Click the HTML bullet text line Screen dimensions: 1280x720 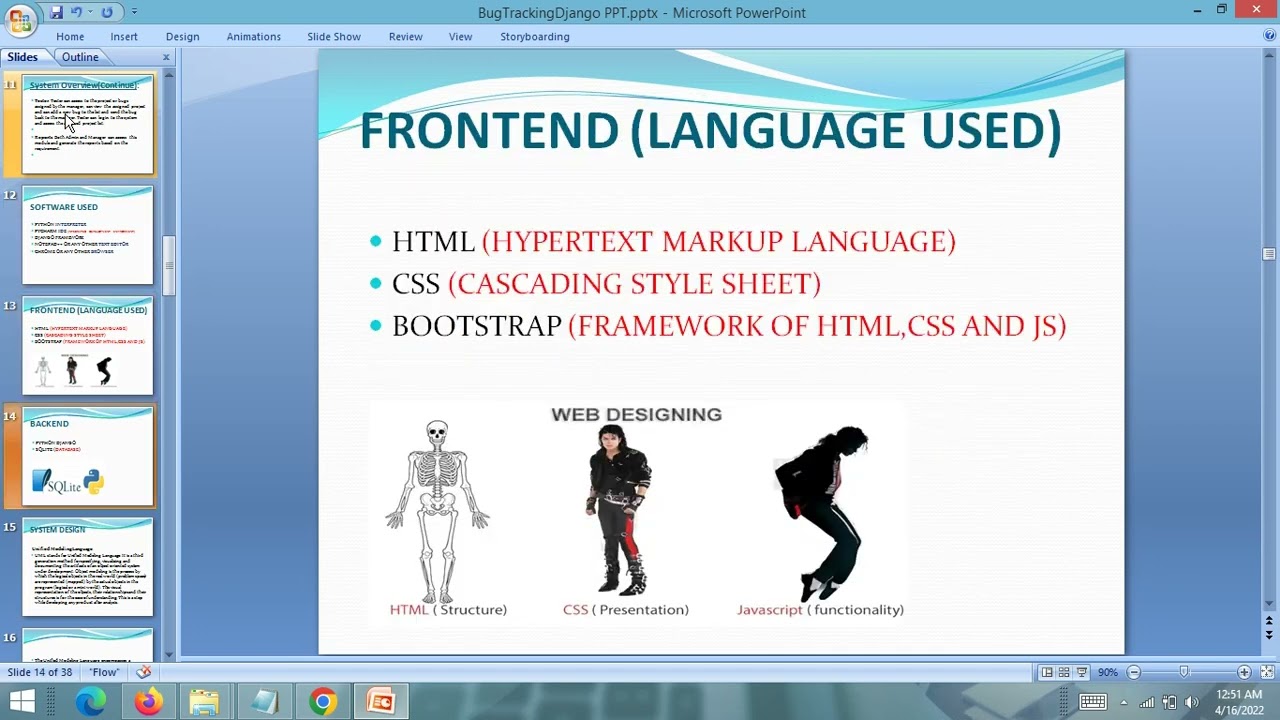pyautogui.click(x=673, y=241)
